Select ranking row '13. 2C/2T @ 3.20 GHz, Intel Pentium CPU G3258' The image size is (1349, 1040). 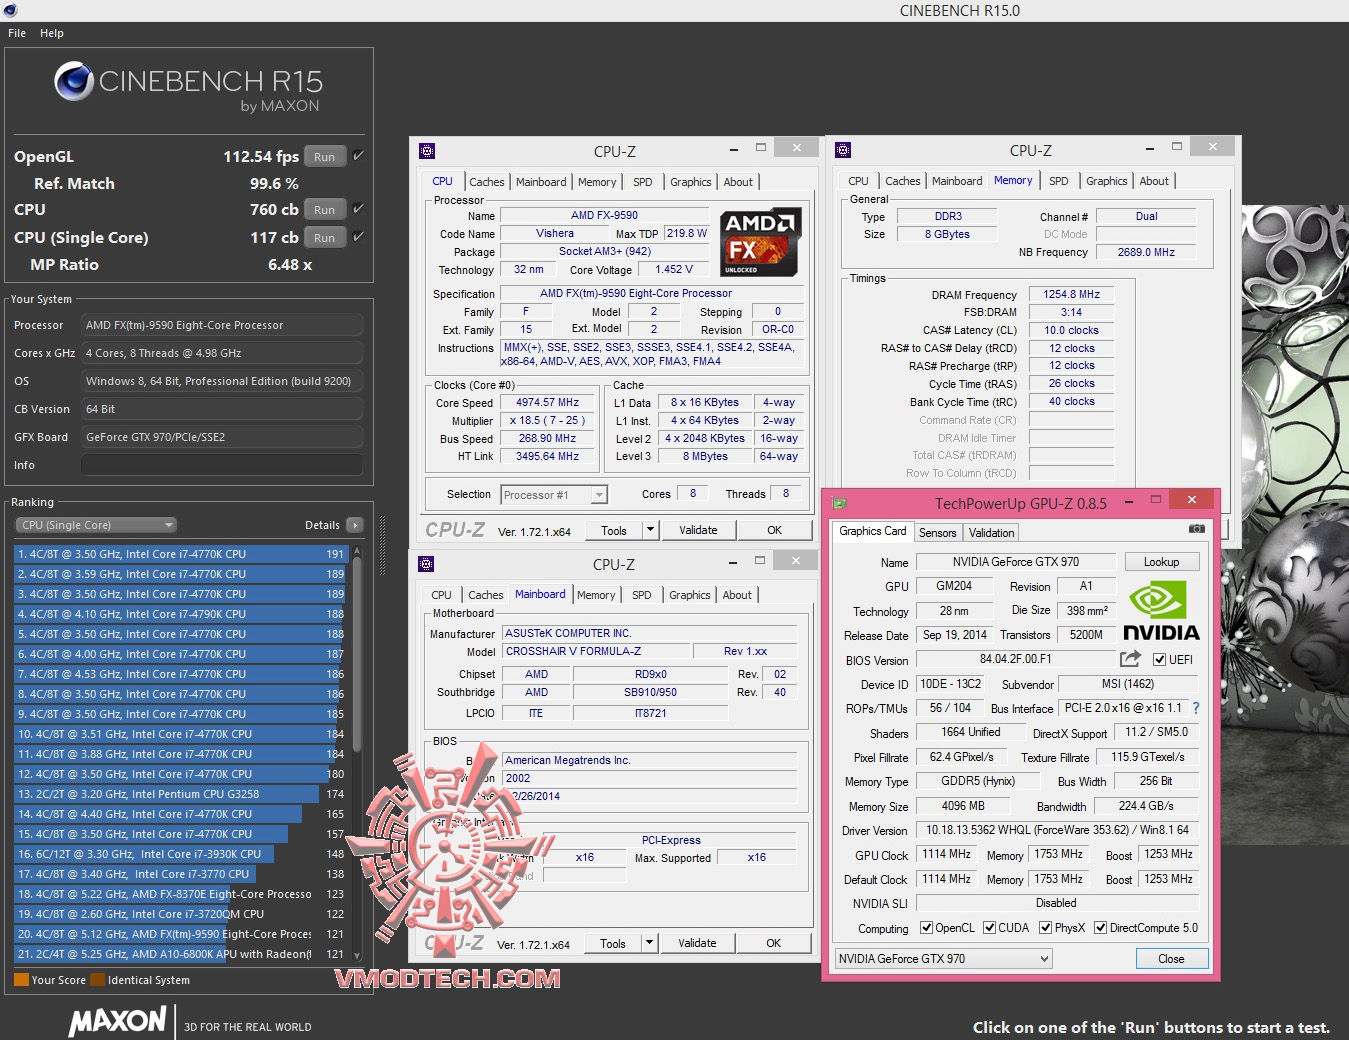(x=181, y=794)
